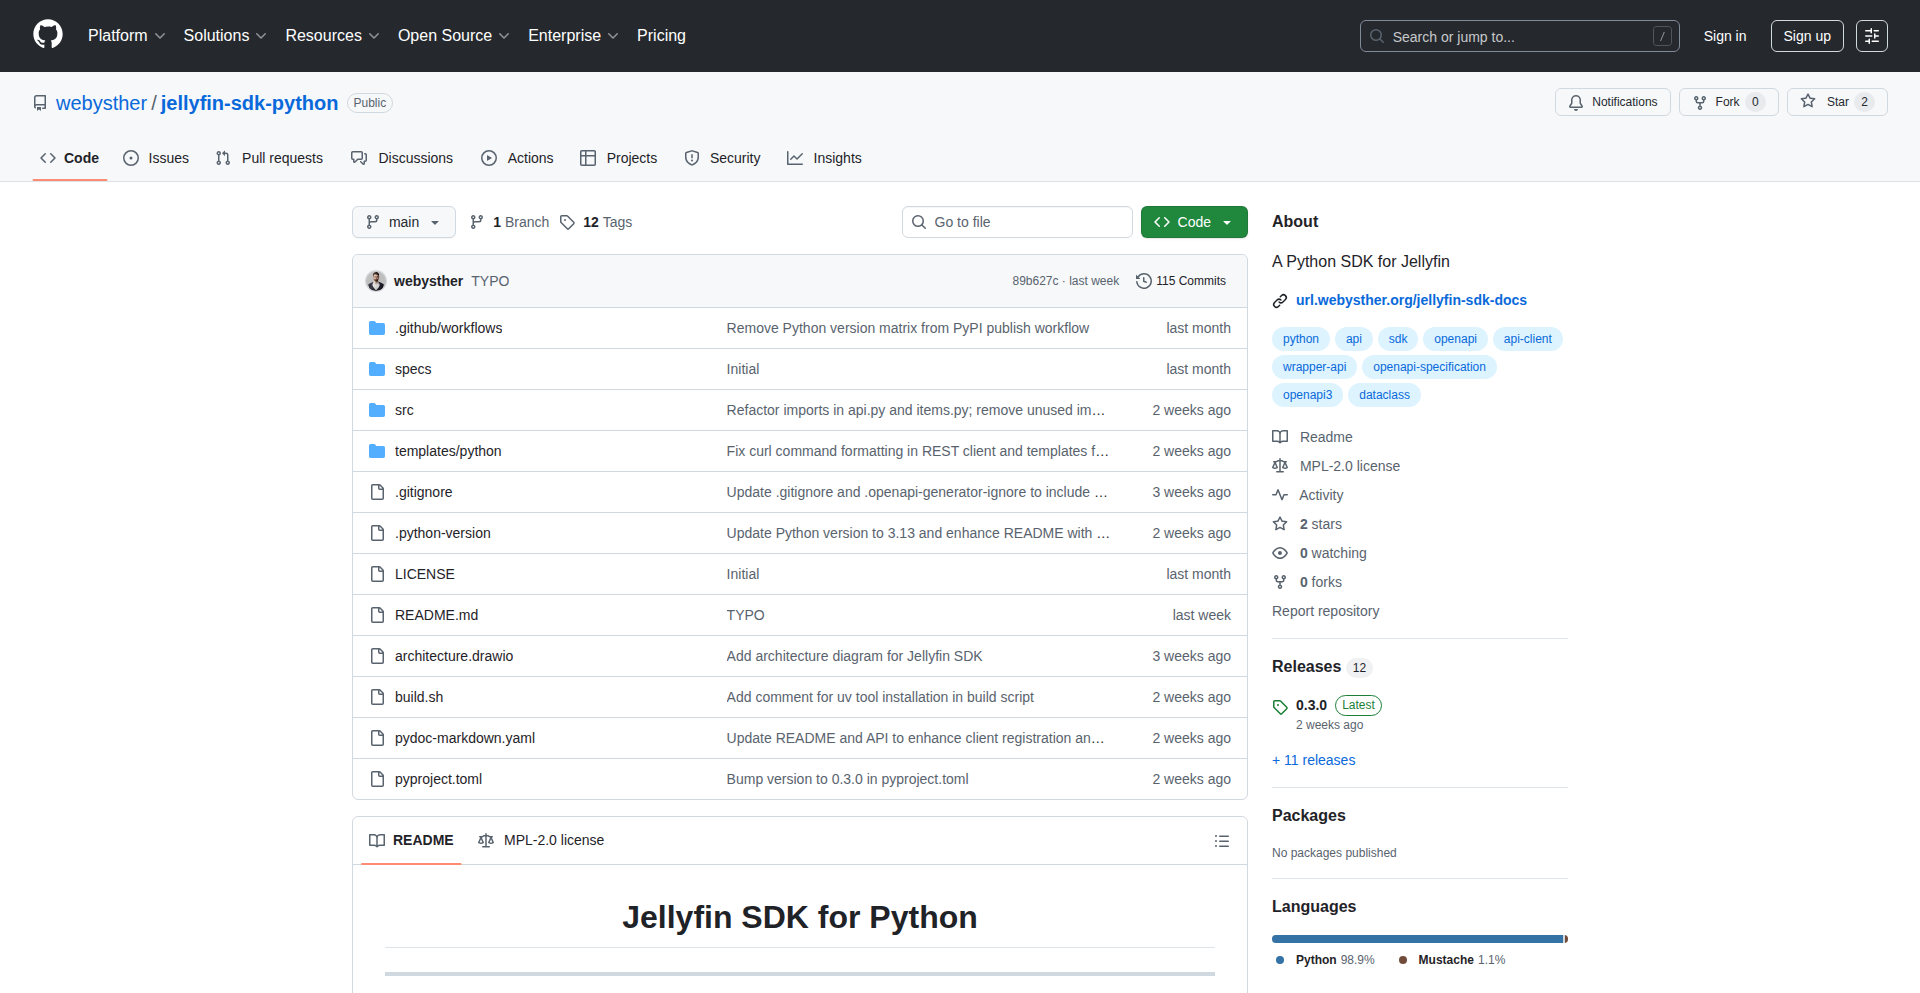1920x993 pixels.
Task: Click the dataclass topic tag
Action: [1384, 395]
